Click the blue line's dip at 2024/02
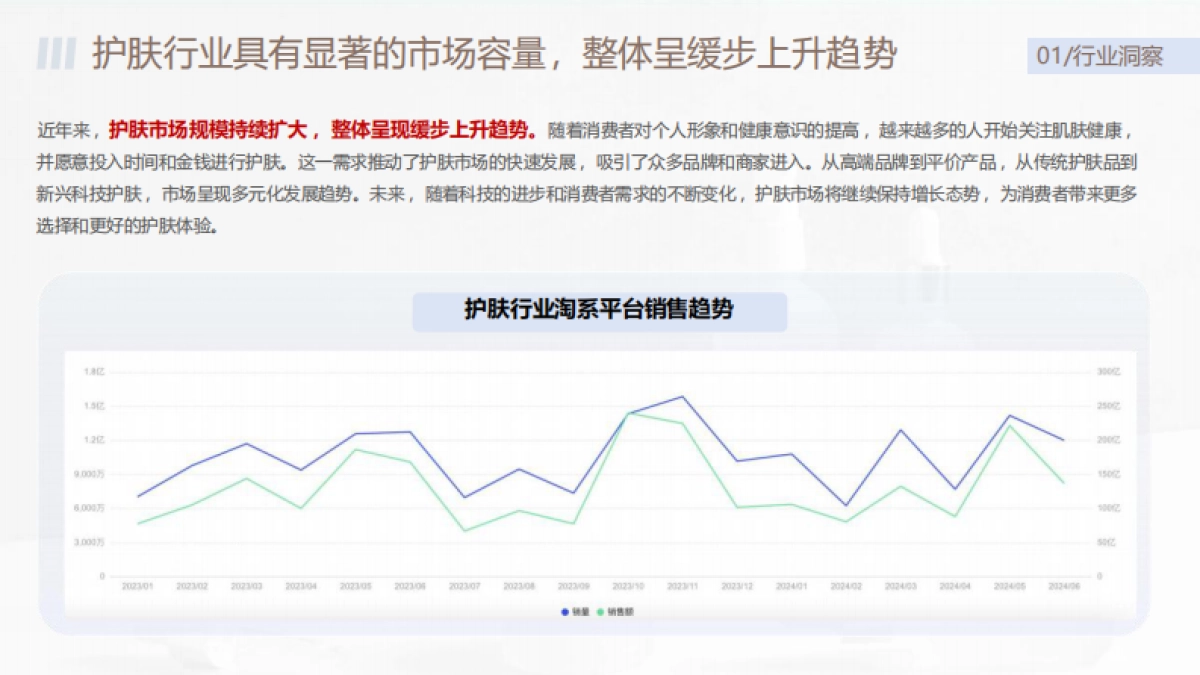Image resolution: width=1200 pixels, height=675 pixels. (x=845, y=504)
